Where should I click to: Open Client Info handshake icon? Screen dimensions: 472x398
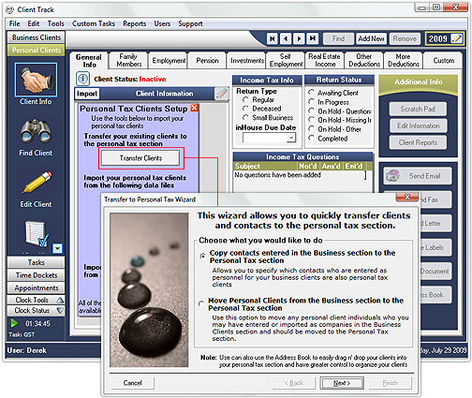[x=36, y=80]
